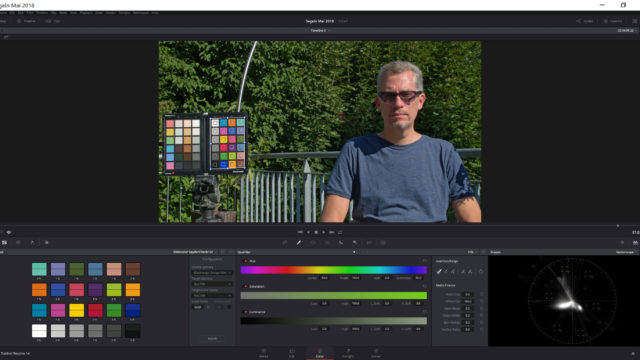The width and height of the screenshot is (640, 360).
Task: Toggle the loop playback icon
Action: 340,232
